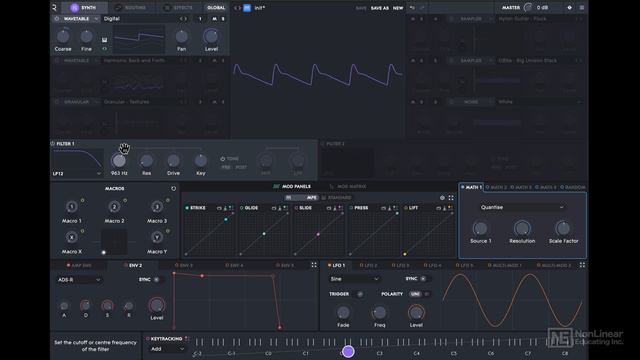The width and height of the screenshot is (640, 360).
Task: Switch to the Routing tab
Action: [131, 7]
